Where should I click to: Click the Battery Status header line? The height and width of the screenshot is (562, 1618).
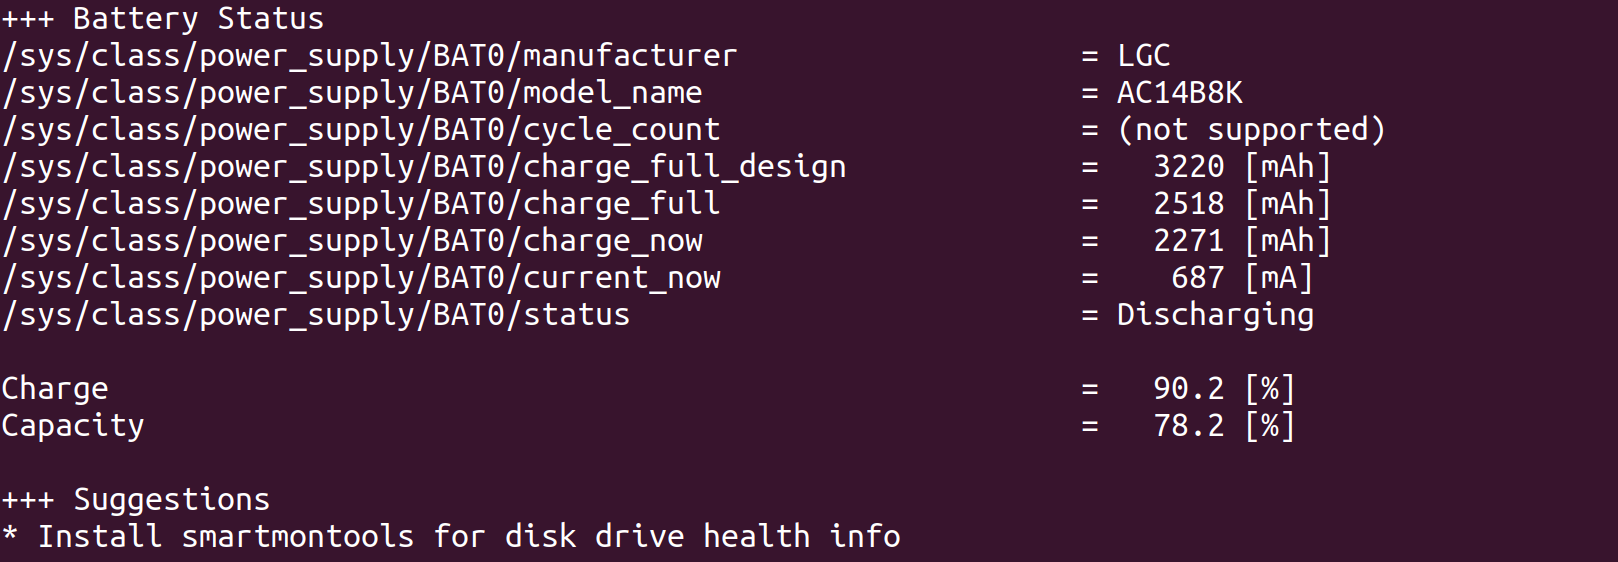pyautogui.click(x=163, y=18)
